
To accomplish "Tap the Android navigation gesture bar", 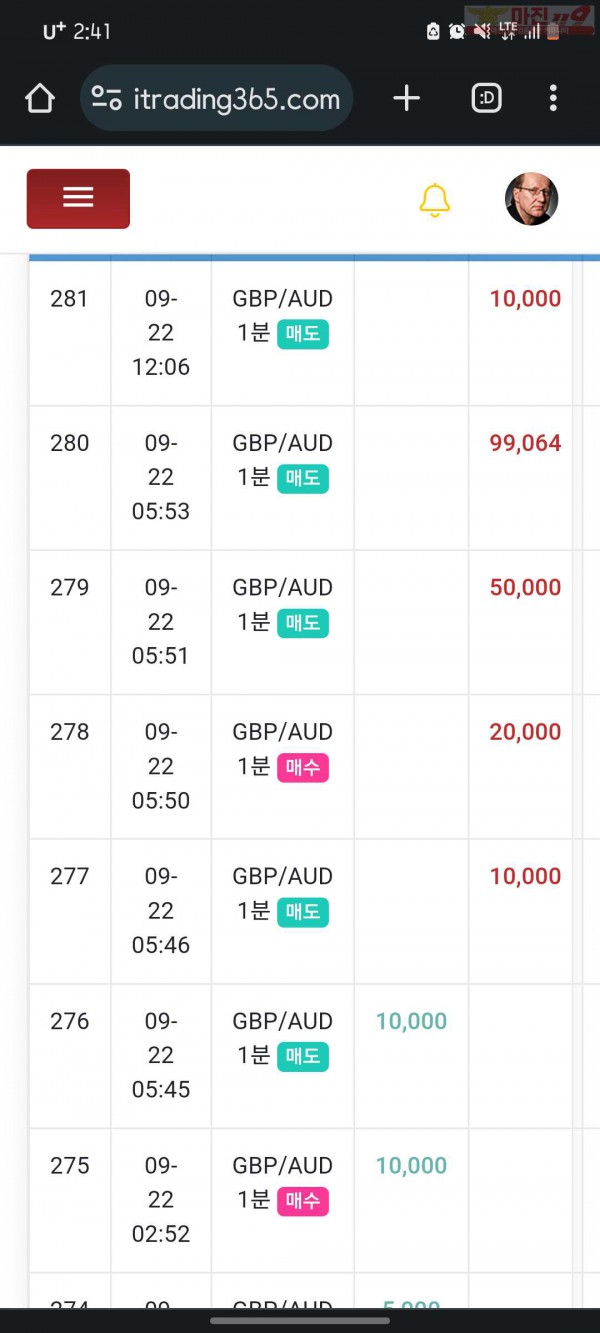I will 300,1320.
